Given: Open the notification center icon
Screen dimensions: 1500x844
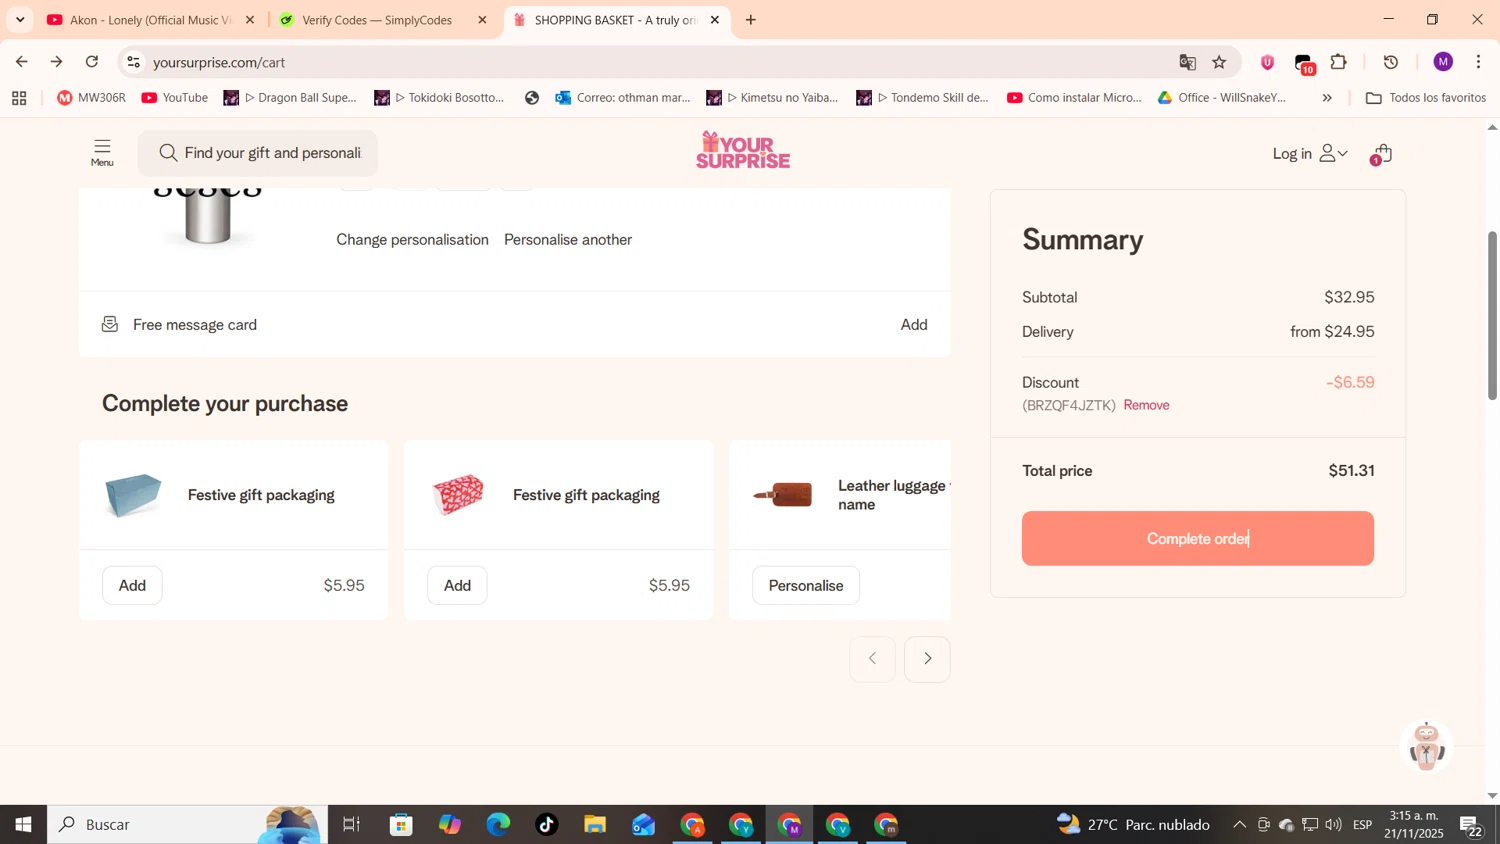Looking at the screenshot, I should (1471, 826).
